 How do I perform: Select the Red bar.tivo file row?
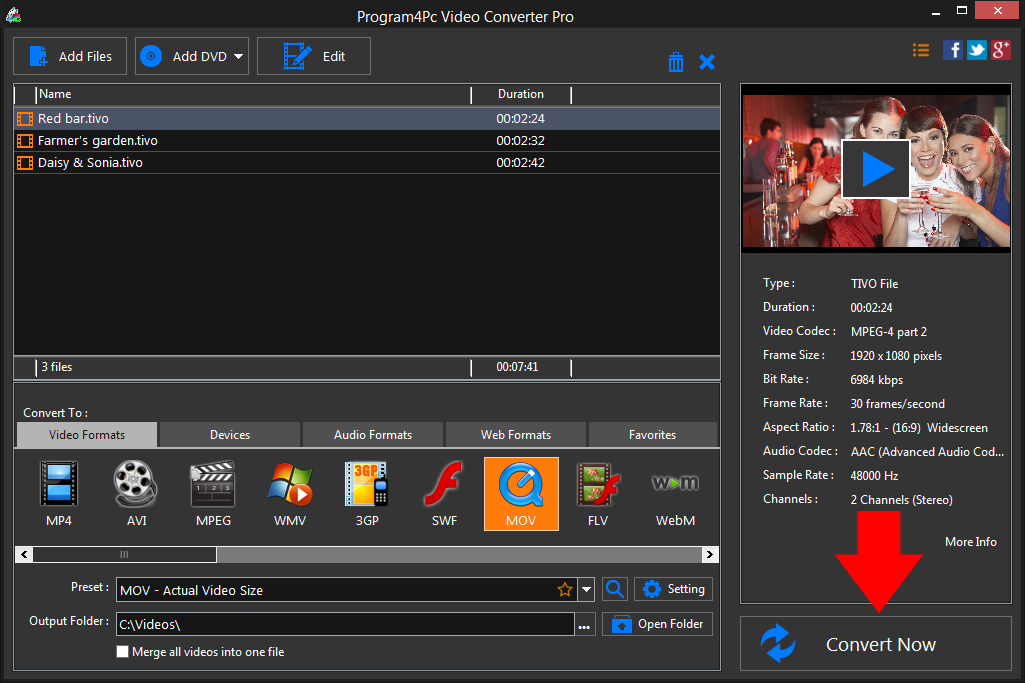point(367,118)
